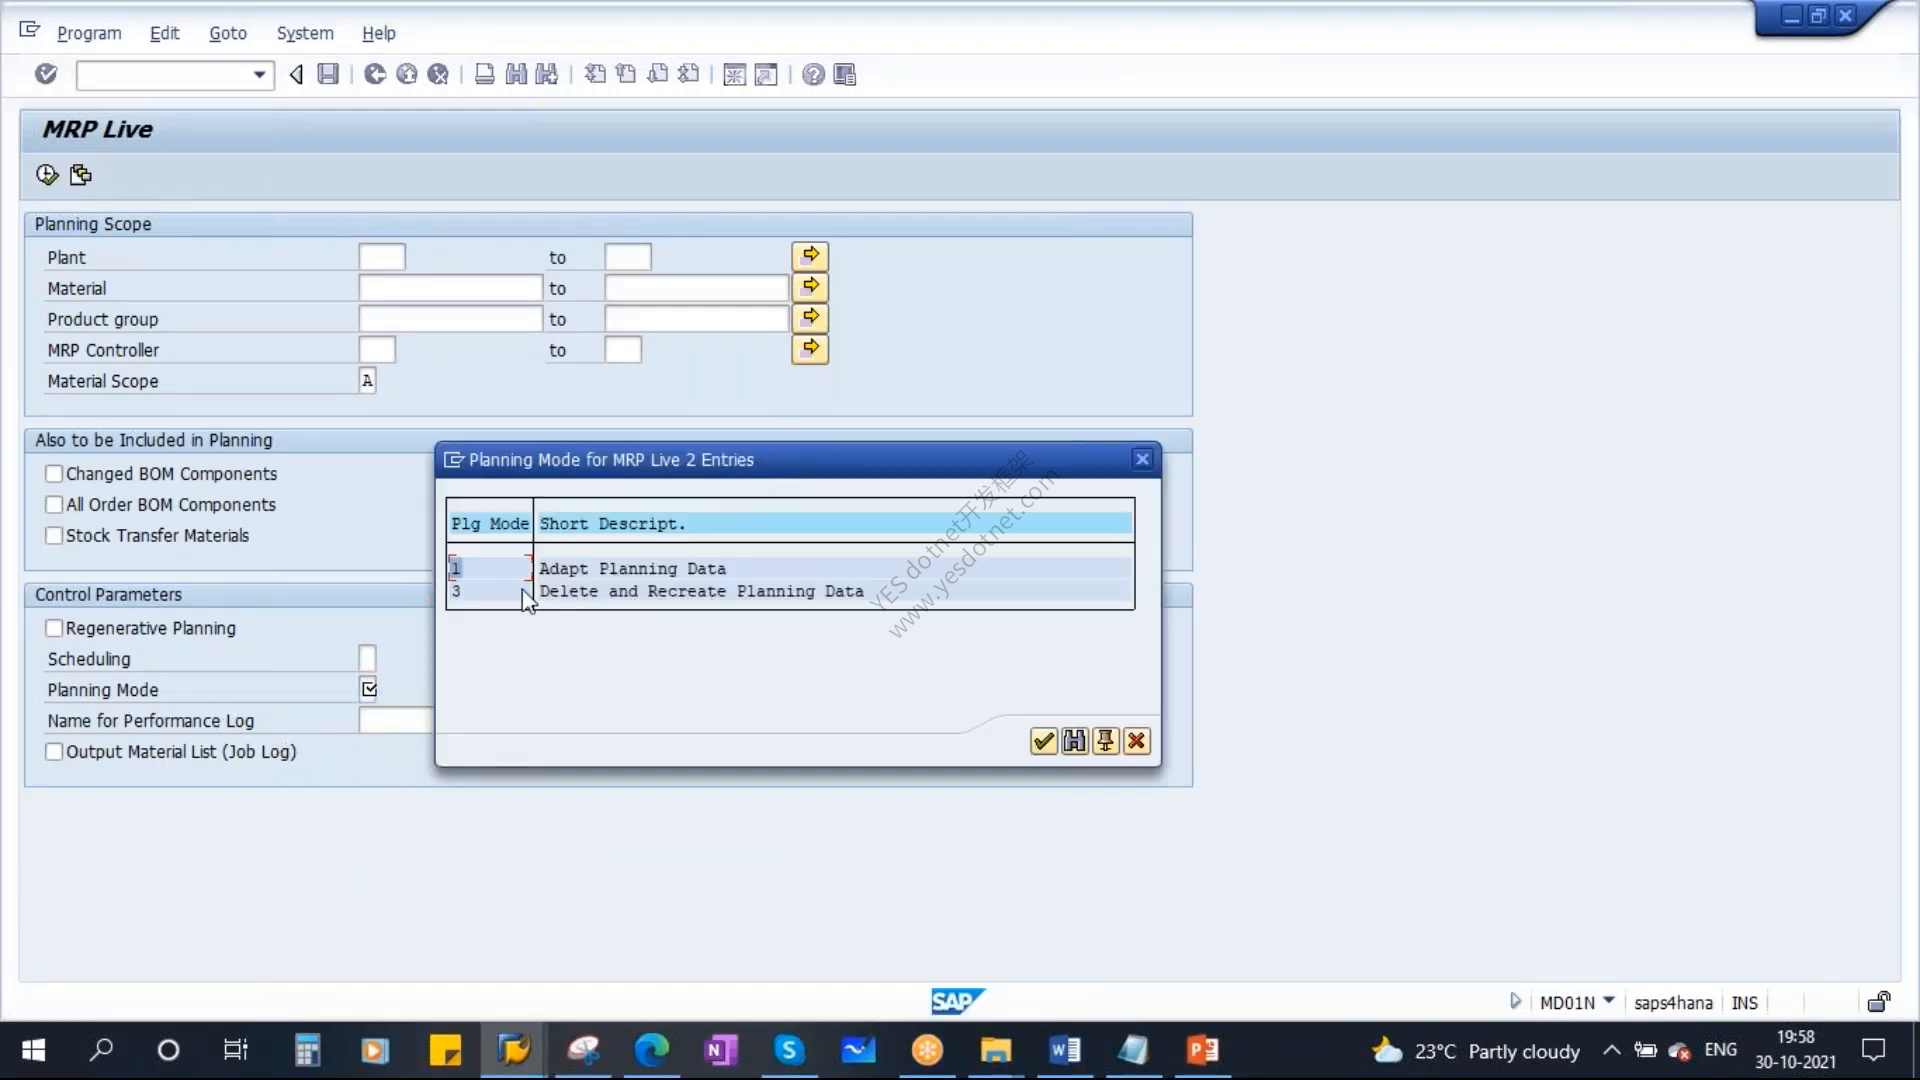Viewport: 1920px width, 1080px height.
Task: Click the Material Scope field
Action: coord(367,381)
